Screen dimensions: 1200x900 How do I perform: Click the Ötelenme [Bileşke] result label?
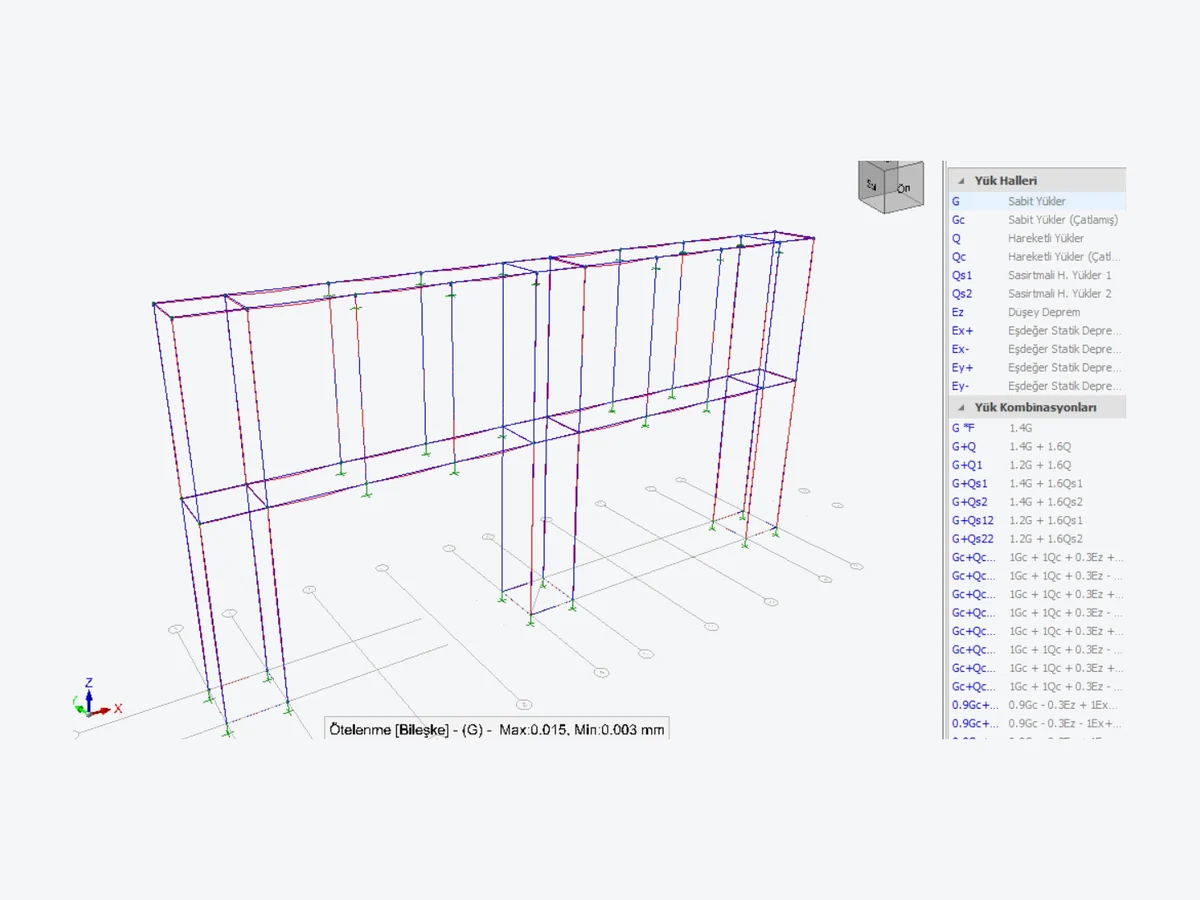[x=497, y=730]
